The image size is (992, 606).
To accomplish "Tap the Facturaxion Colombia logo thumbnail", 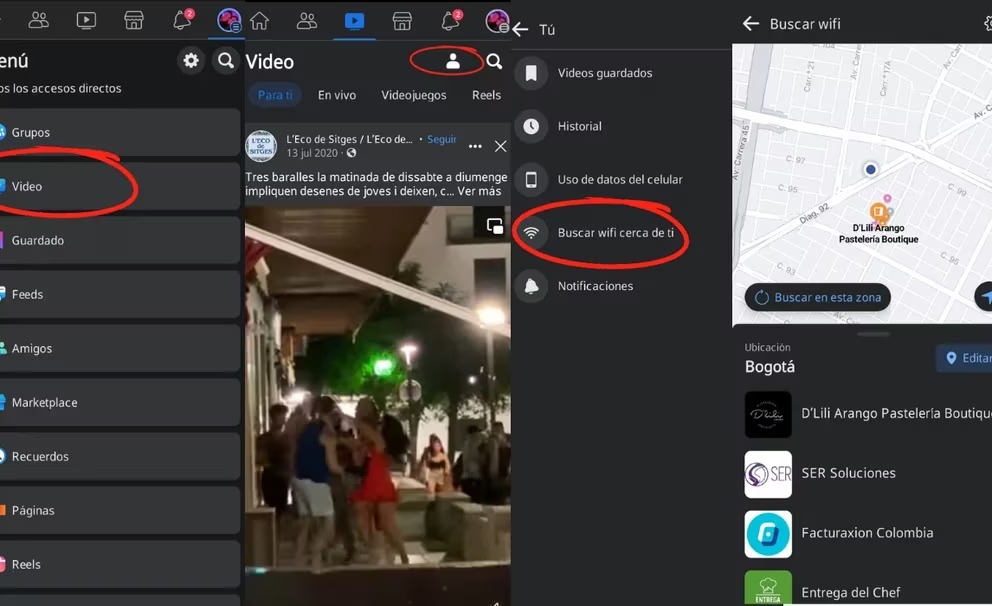I will click(768, 534).
